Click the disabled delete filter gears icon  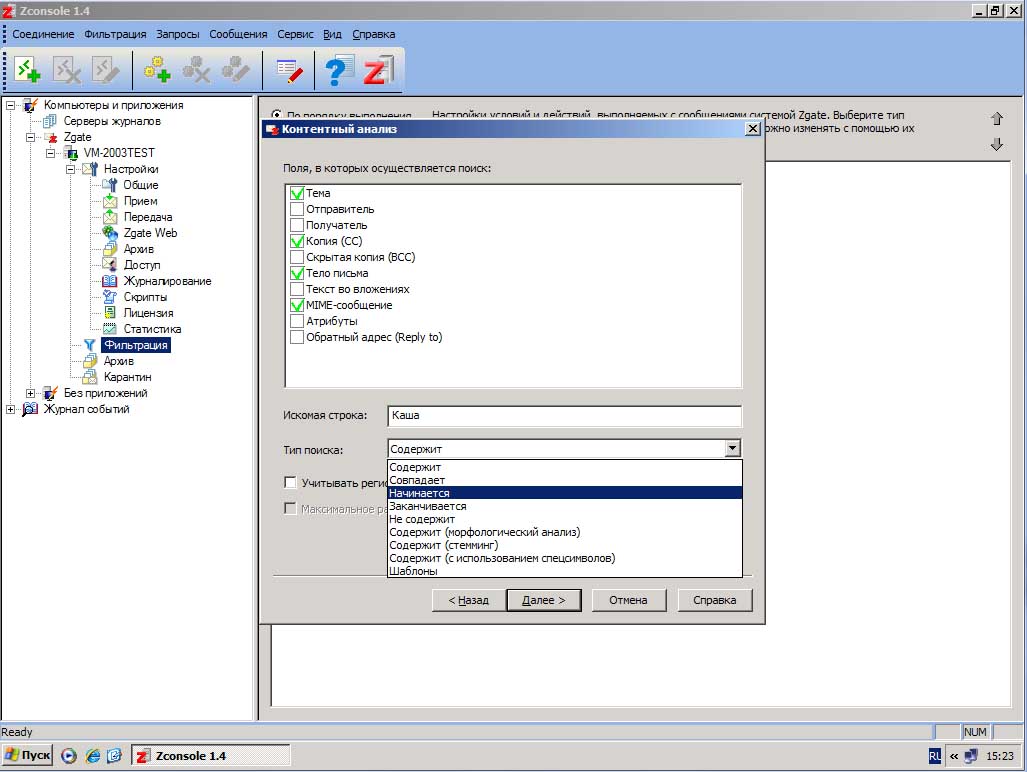(x=196, y=69)
